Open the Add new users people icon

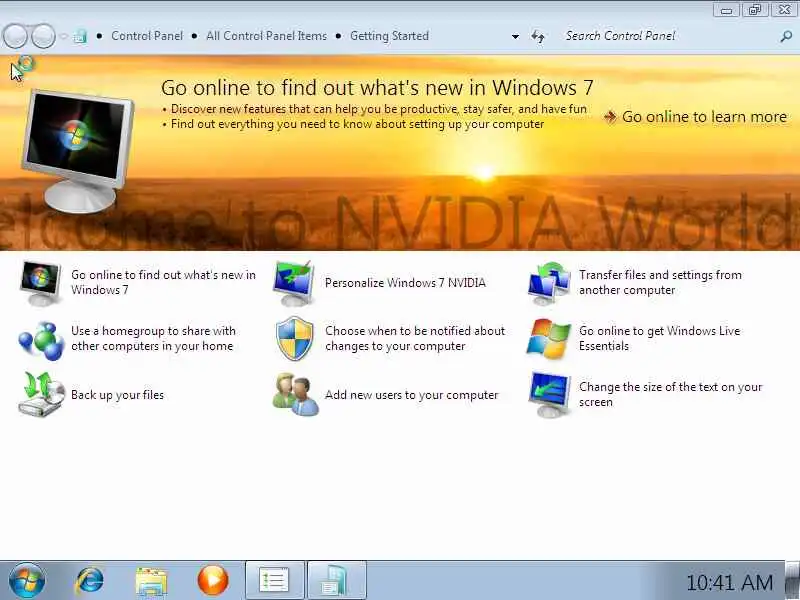click(x=295, y=394)
